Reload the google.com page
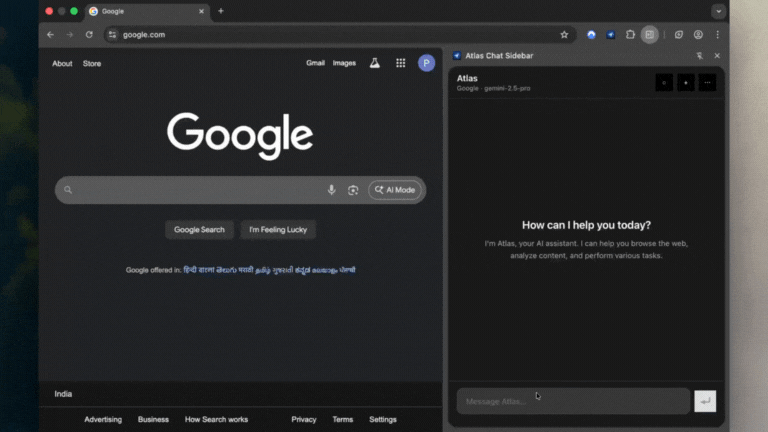768x432 pixels. pos(89,34)
